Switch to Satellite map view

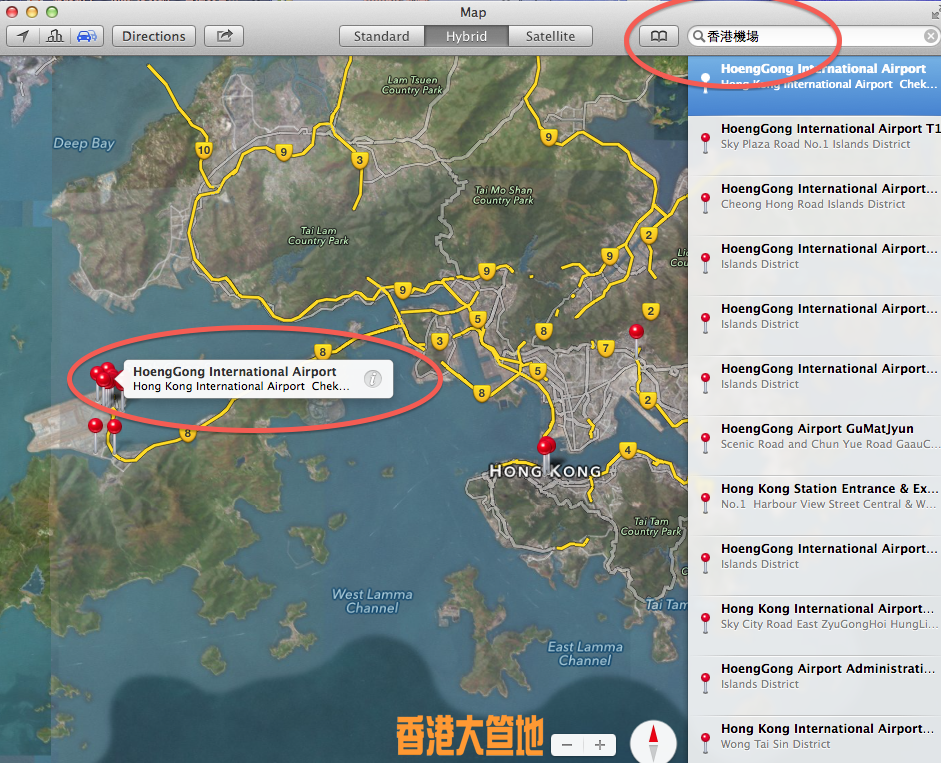(550, 36)
